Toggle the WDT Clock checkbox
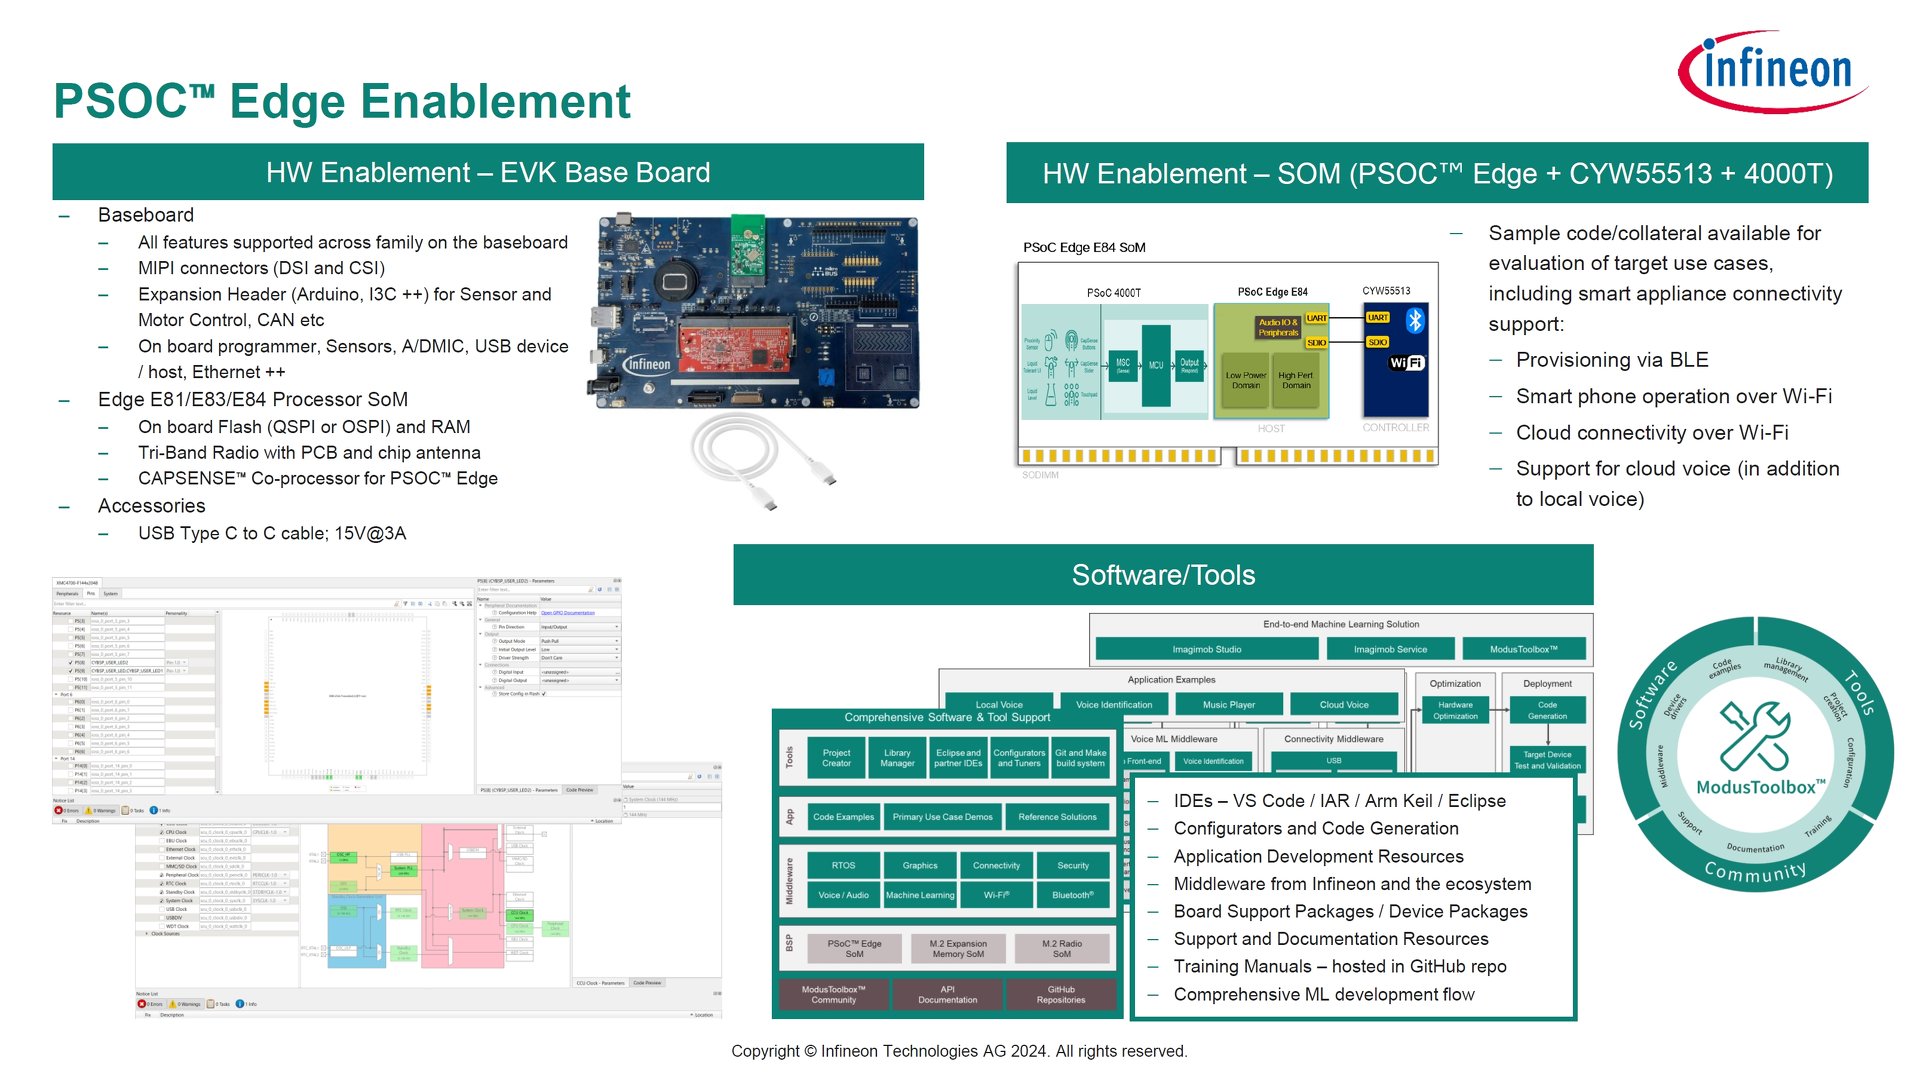The image size is (1920, 1080). click(x=162, y=926)
